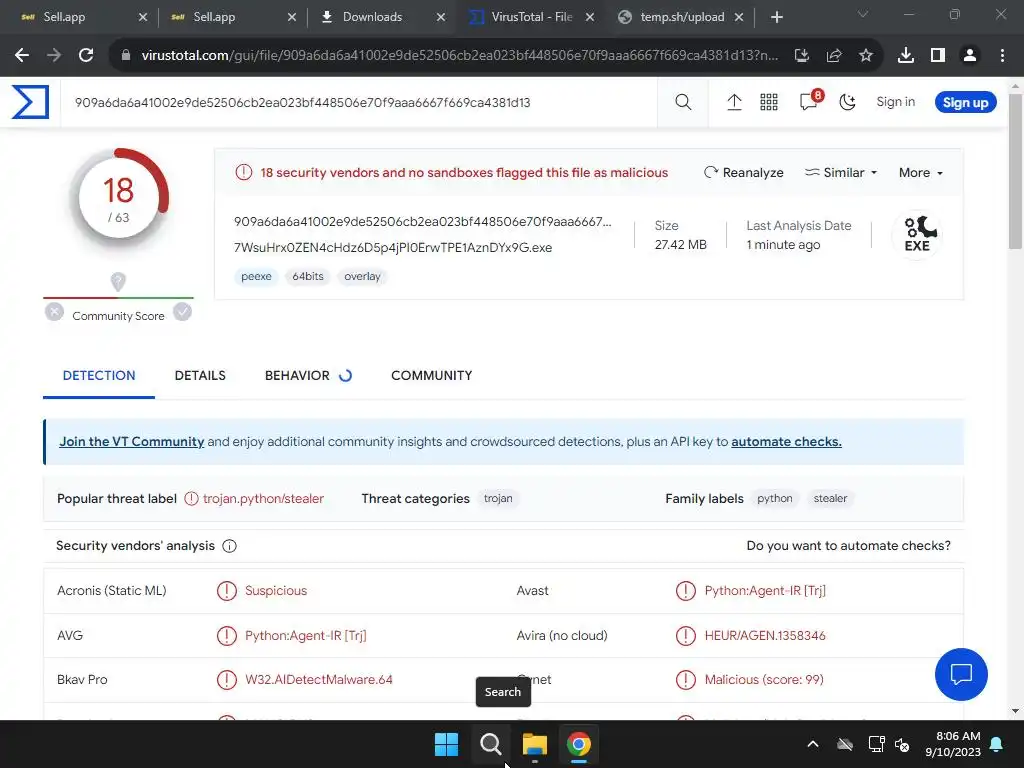Expand the Similar dropdown
This screenshot has width=1024, height=768.
click(x=840, y=172)
